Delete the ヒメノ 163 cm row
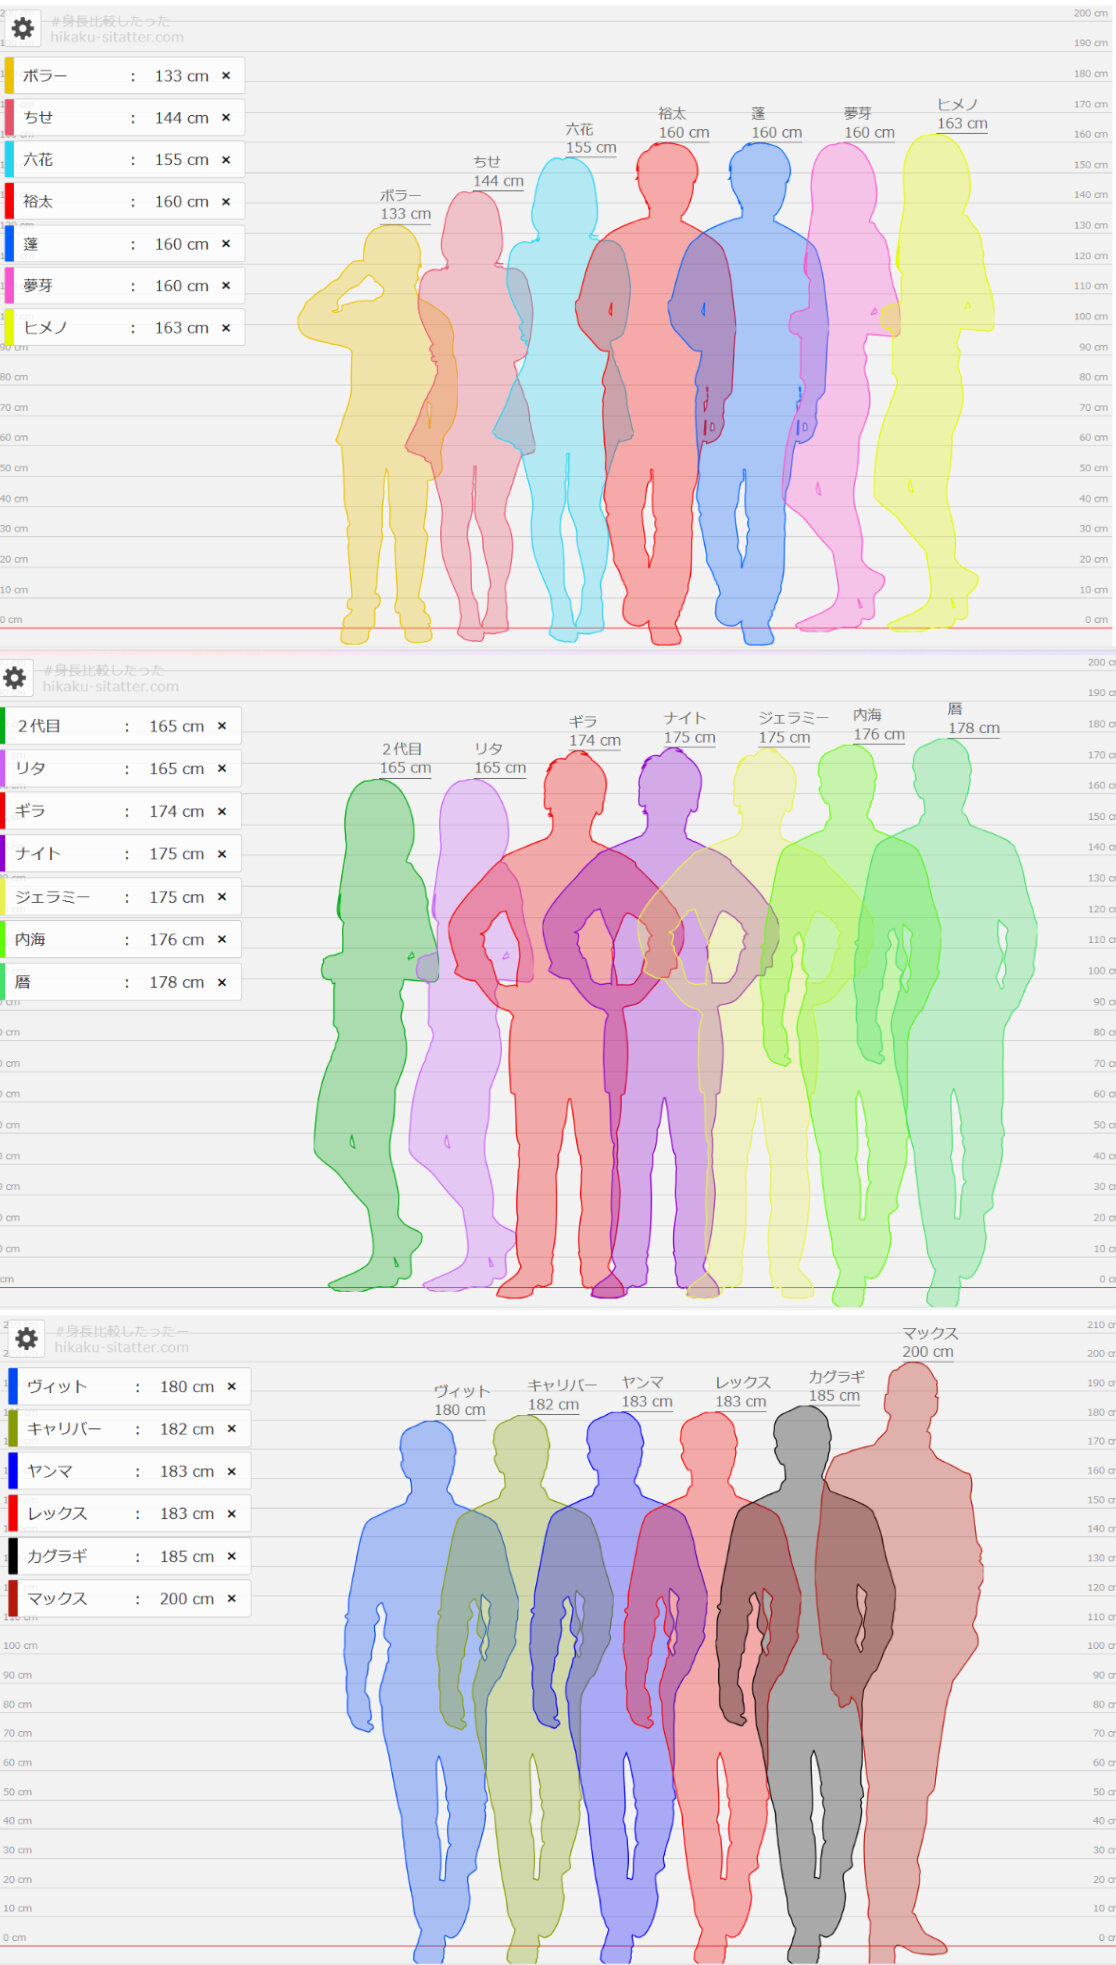The width and height of the screenshot is (1116, 1965). pyautogui.click(x=226, y=328)
